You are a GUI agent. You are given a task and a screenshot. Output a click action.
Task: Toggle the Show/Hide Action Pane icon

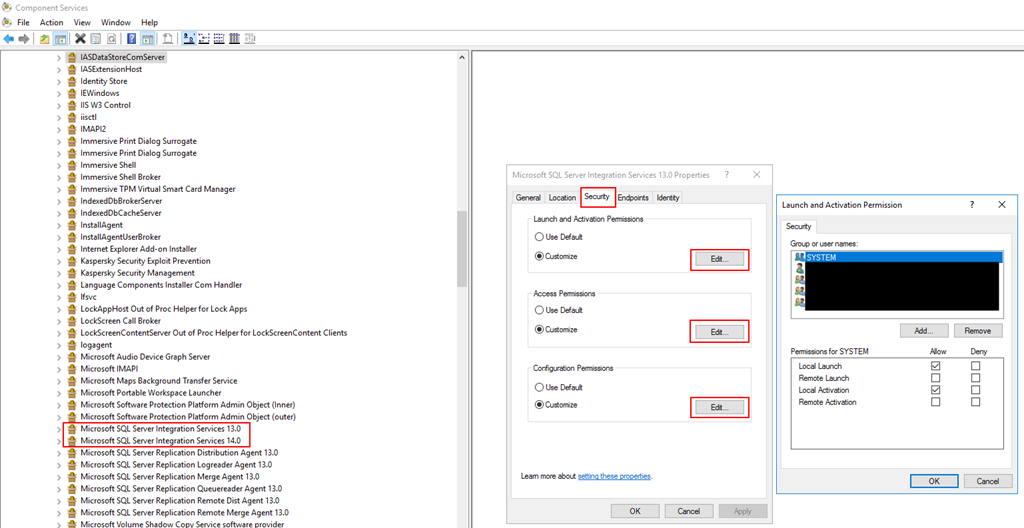pyautogui.click(x=148, y=39)
